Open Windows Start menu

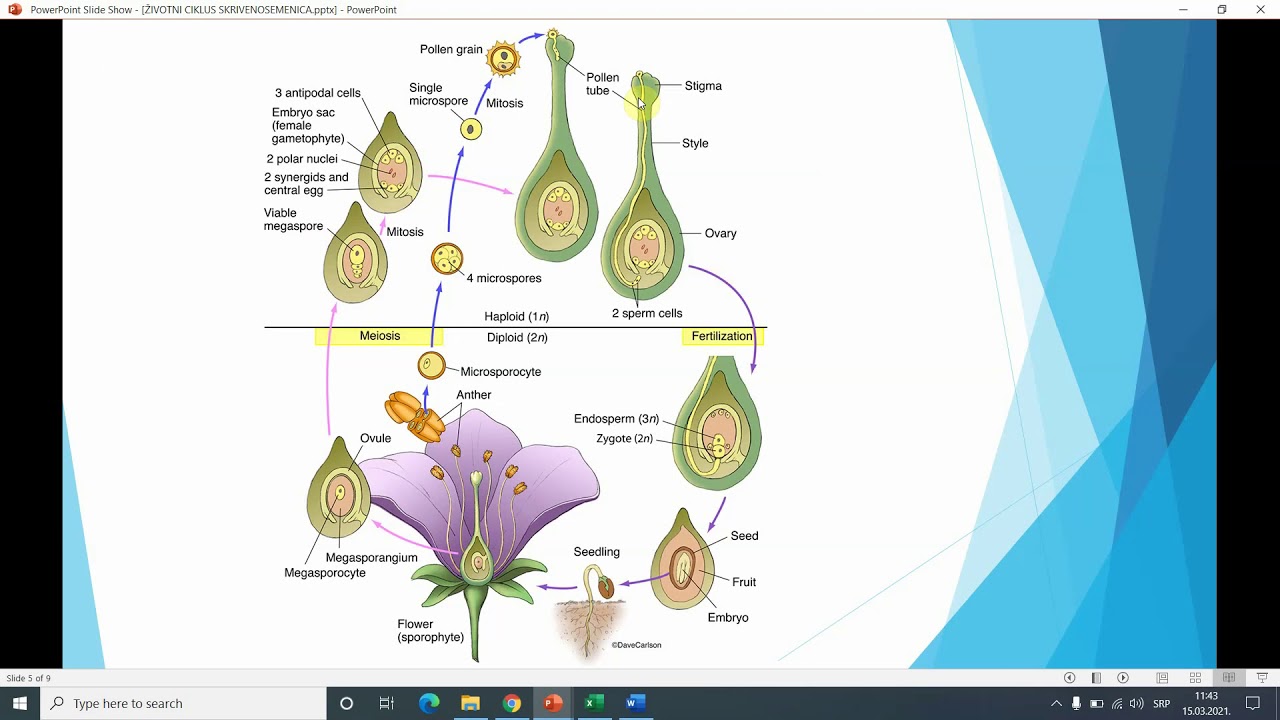20,703
